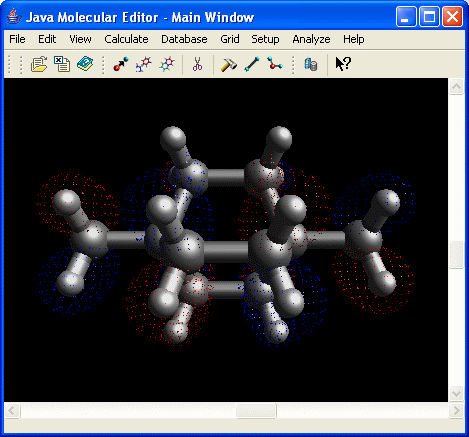469x437 pixels.
Task: Click the horizontal scrollbar right arrow
Action: tap(456, 410)
